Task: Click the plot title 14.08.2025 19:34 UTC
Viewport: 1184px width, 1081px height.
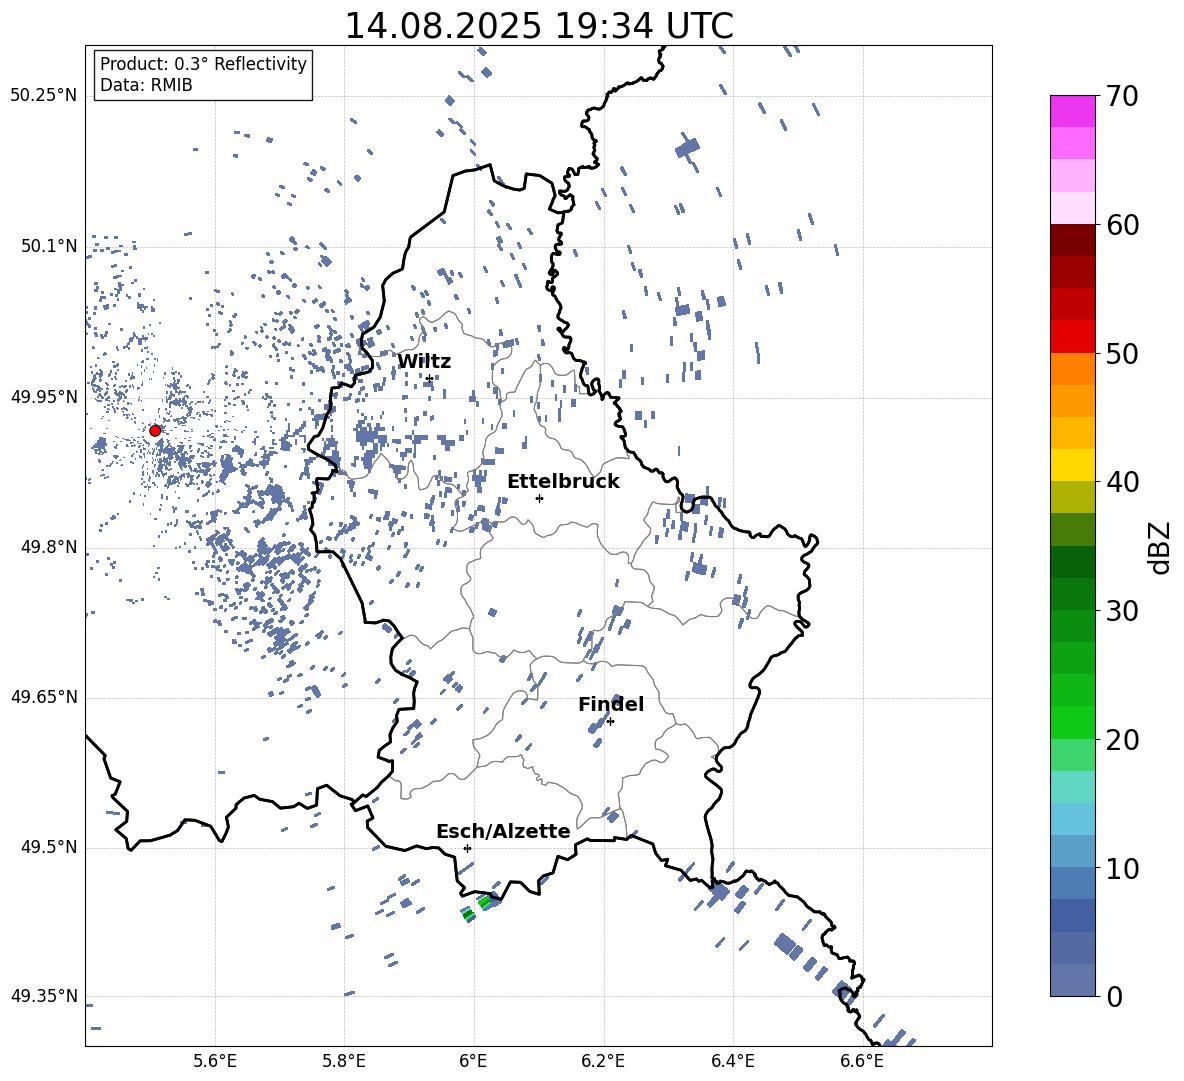Action: coord(538,26)
